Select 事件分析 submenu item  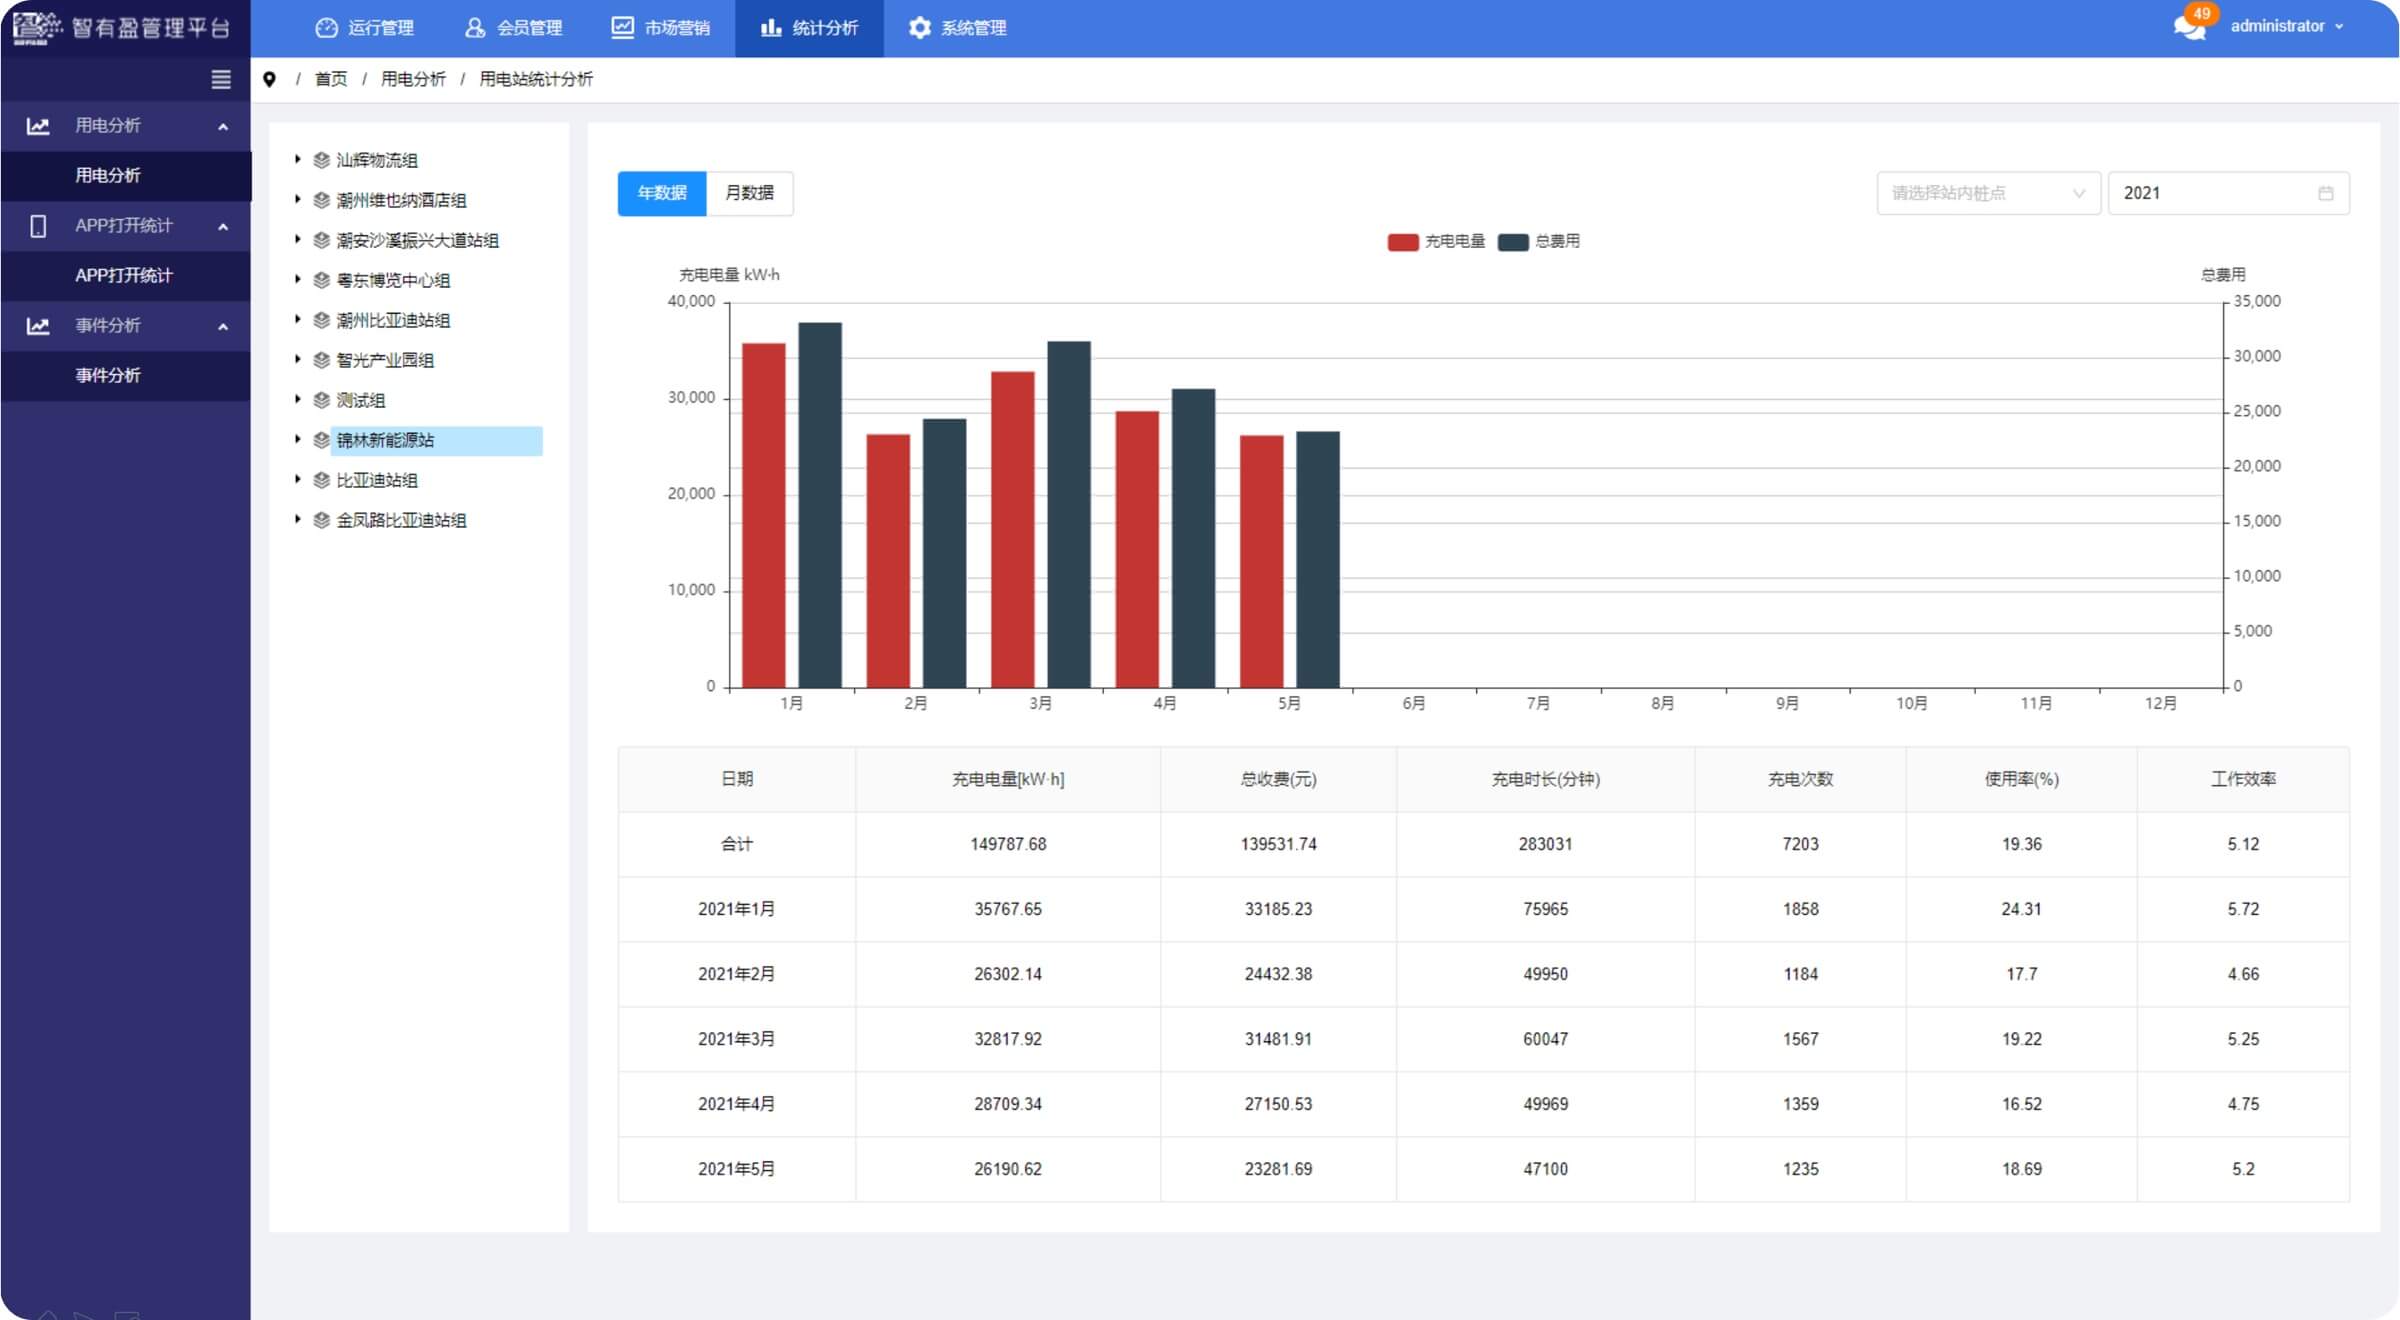[108, 375]
